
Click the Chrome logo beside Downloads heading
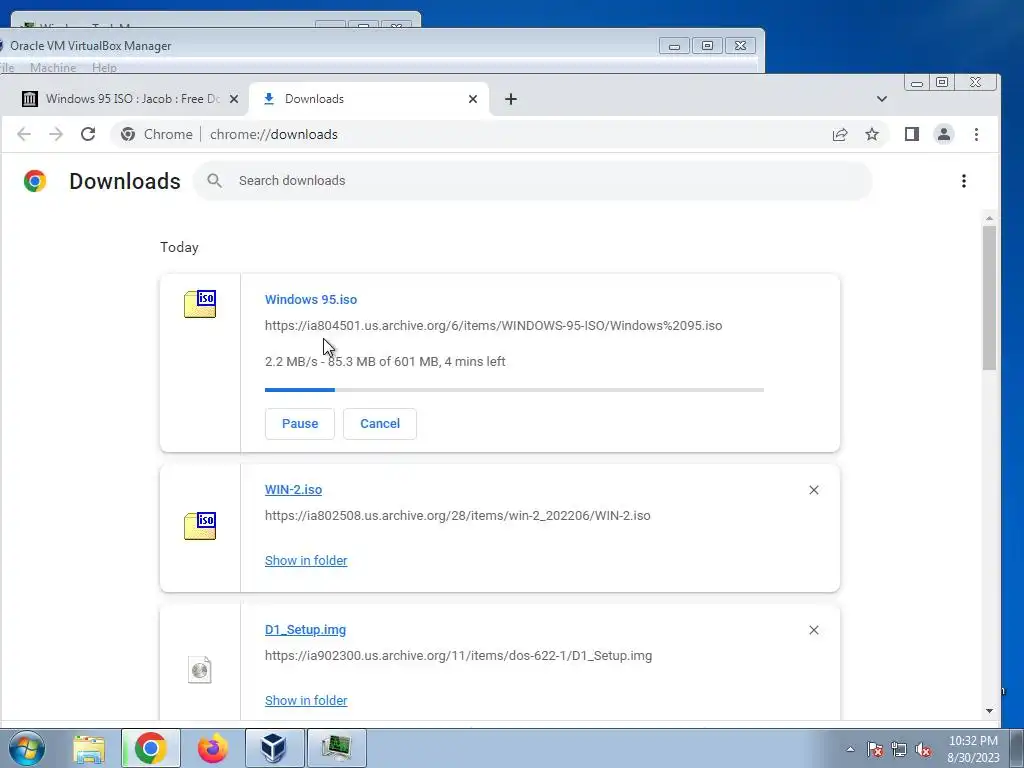pyautogui.click(x=35, y=181)
